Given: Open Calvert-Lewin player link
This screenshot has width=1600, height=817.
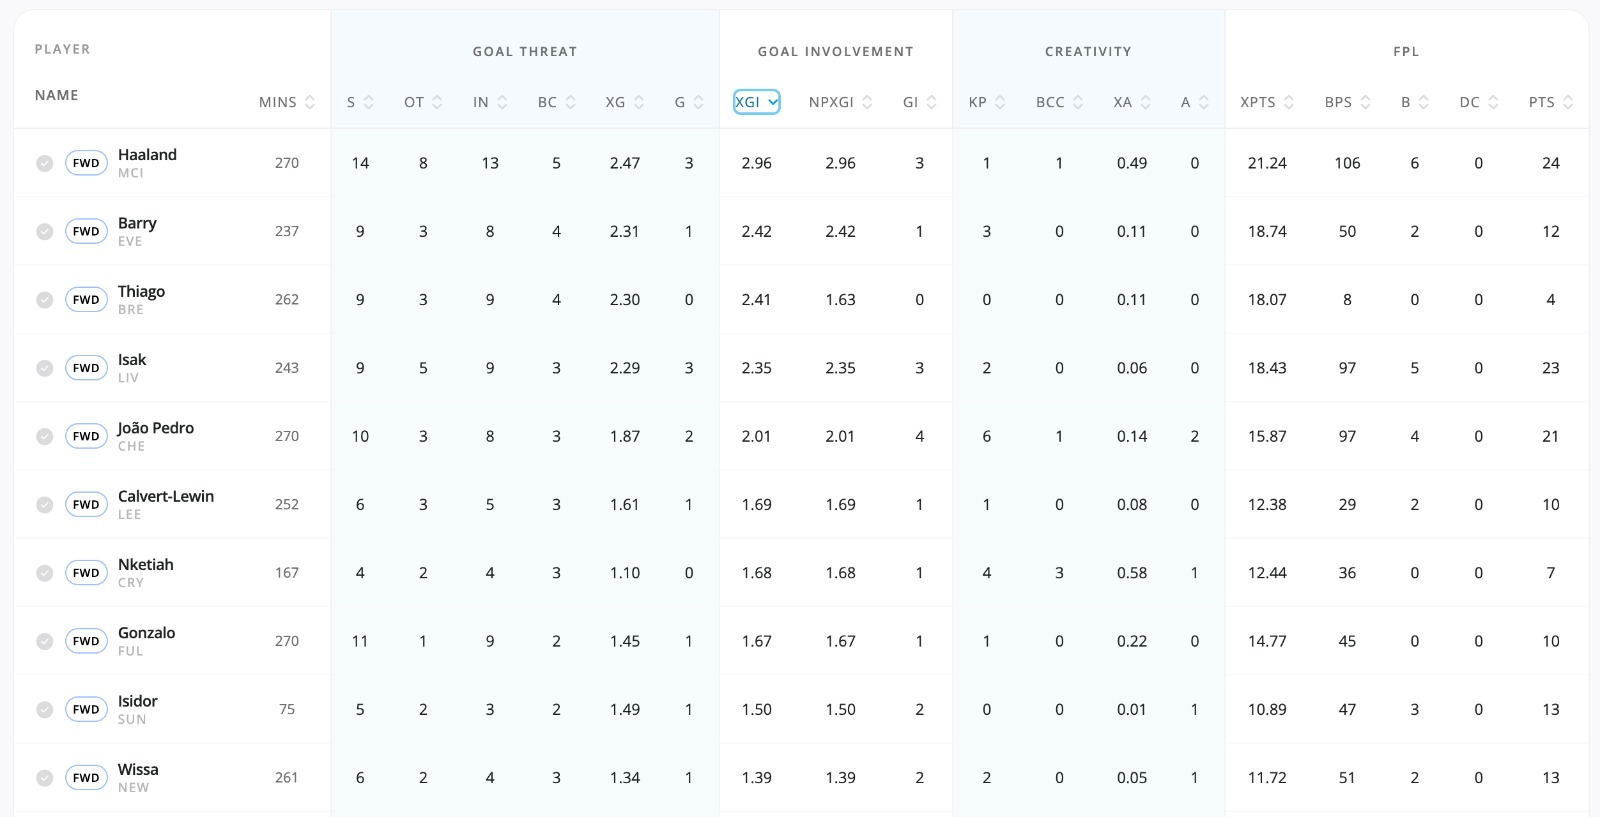Looking at the screenshot, I should coord(166,496).
